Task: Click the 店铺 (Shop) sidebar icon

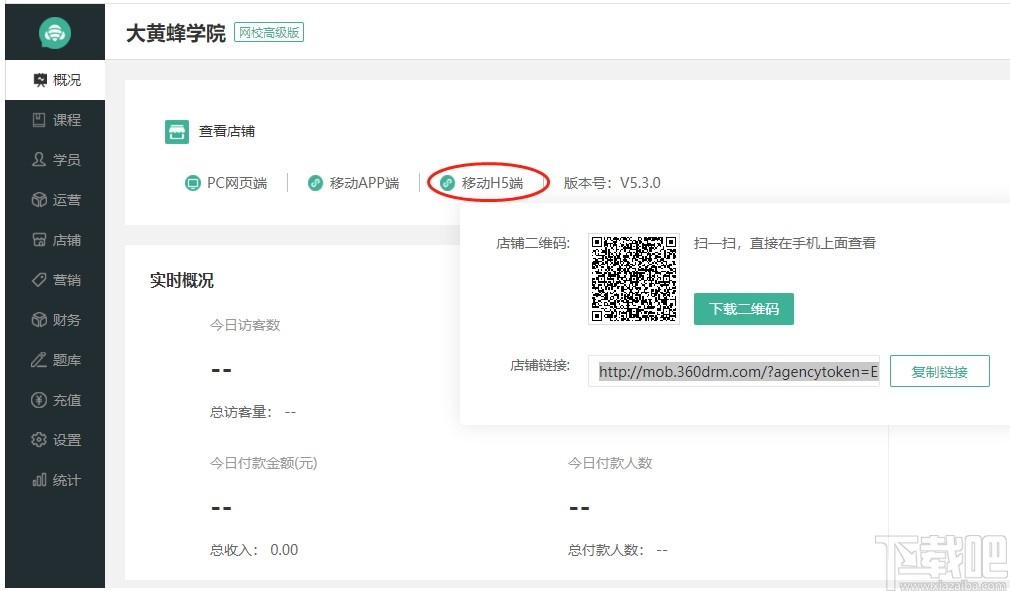Action: [55, 239]
